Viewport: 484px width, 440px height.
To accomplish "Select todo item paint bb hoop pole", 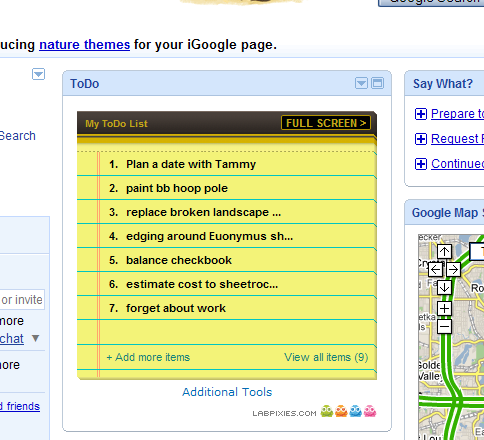I will click(x=177, y=188).
